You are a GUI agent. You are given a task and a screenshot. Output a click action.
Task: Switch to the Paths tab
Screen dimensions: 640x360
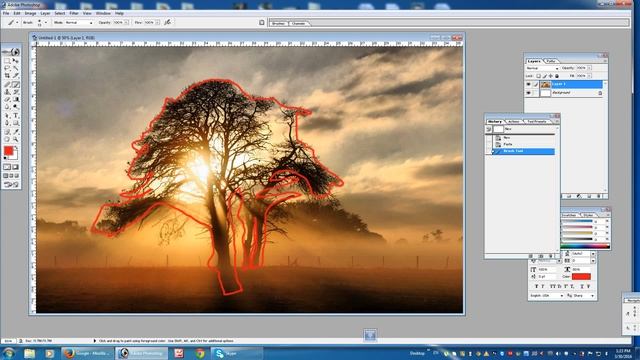tap(551, 61)
